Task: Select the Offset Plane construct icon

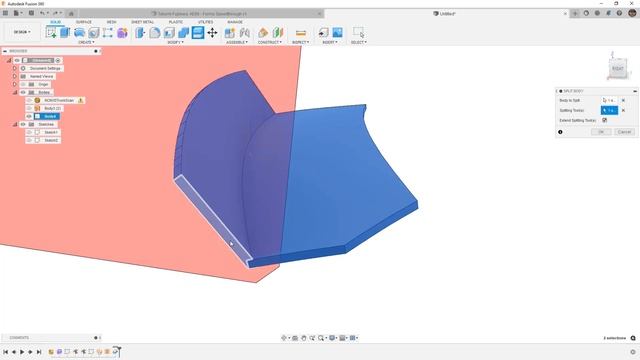Action: coord(263,32)
